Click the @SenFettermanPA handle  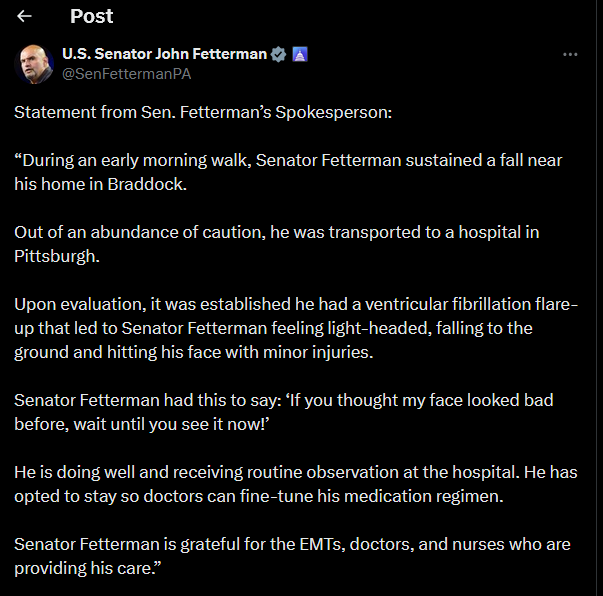point(127,74)
